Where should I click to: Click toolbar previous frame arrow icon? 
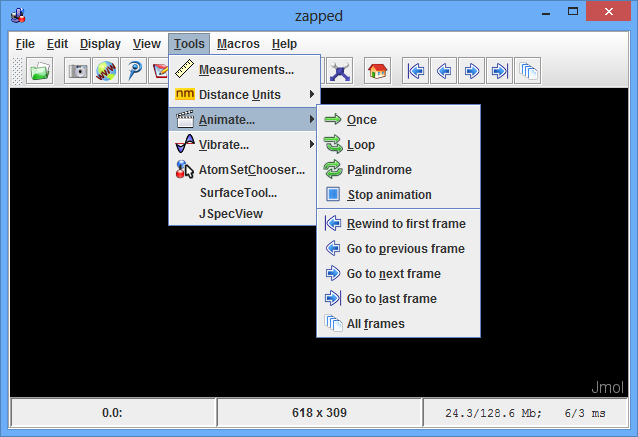tap(444, 71)
